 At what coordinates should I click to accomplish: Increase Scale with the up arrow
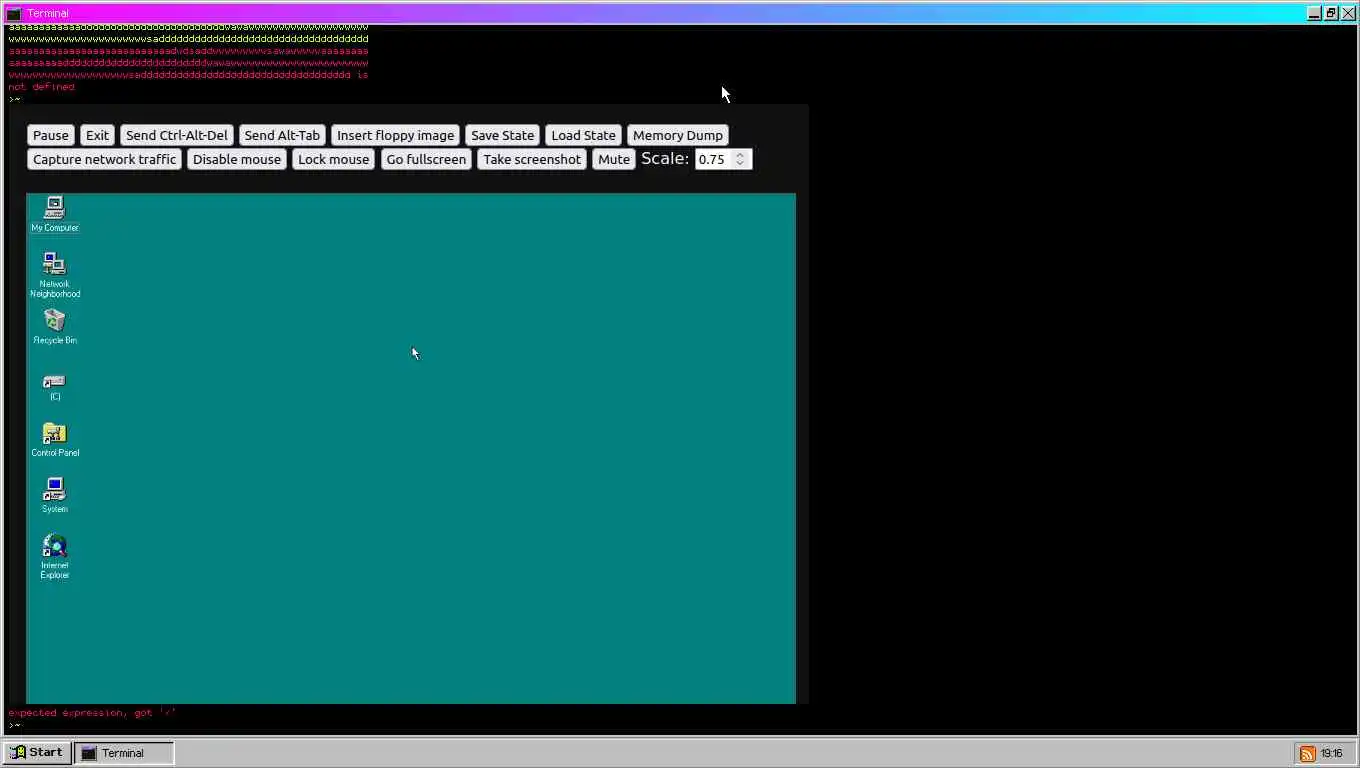(x=740, y=155)
